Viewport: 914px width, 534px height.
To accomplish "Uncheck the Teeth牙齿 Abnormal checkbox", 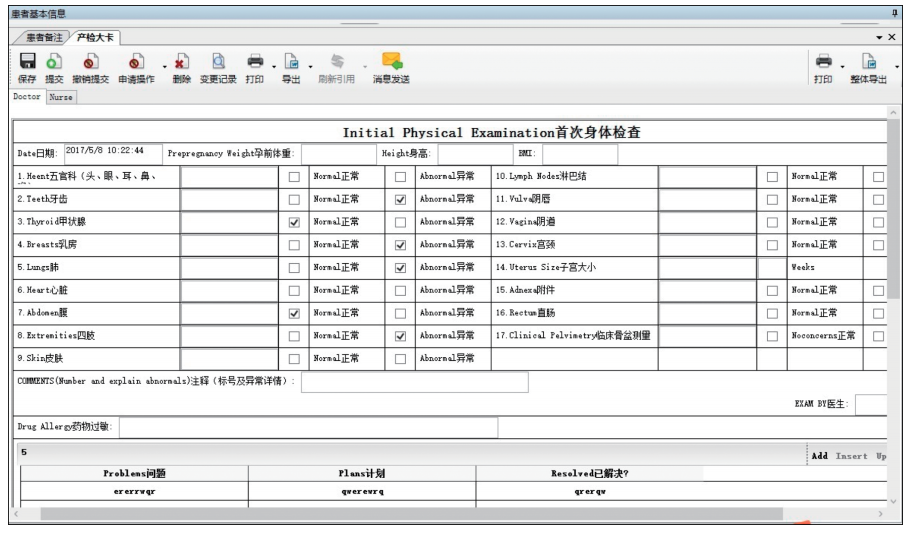I will tap(401, 199).
